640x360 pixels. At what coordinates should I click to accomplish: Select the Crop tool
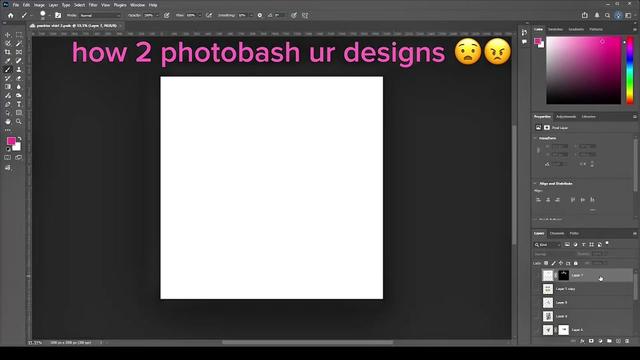[8, 52]
